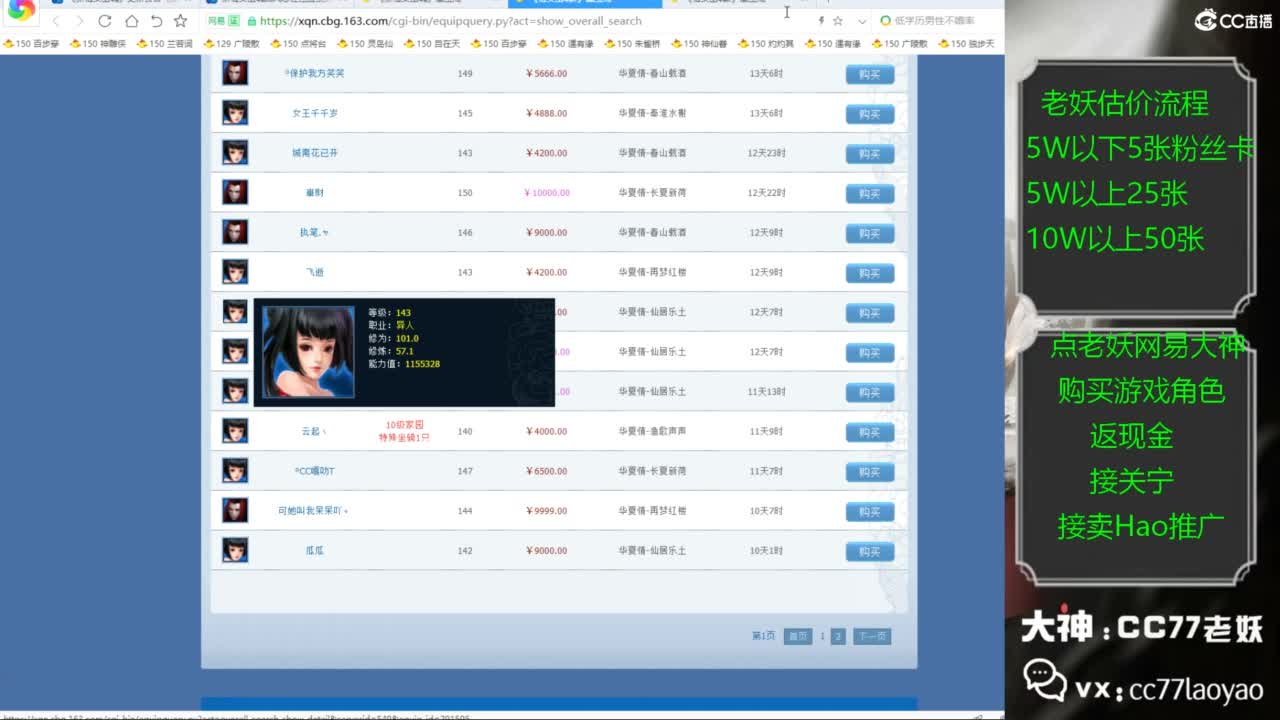Click avatar icon in the ¥4000.00 row

(235, 431)
